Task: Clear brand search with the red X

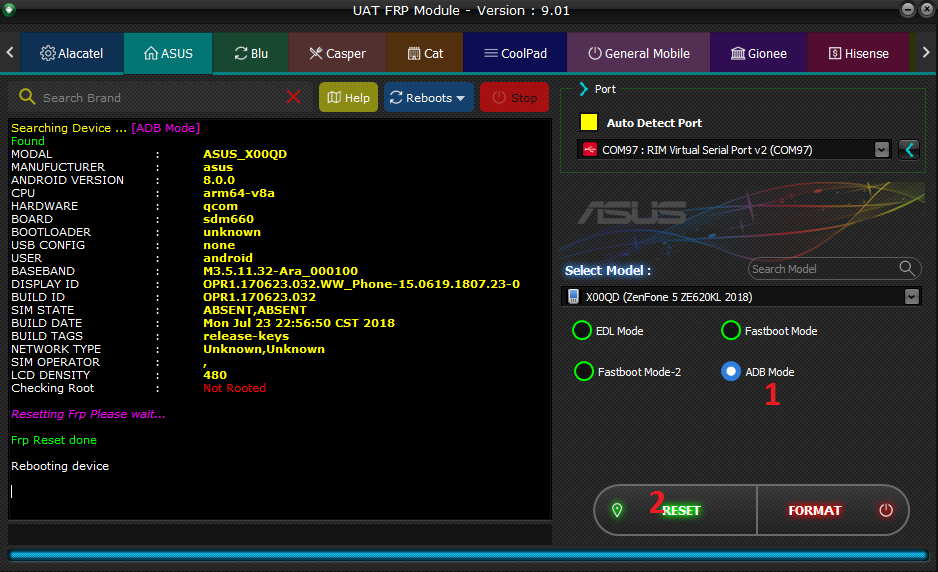Action: 294,96
